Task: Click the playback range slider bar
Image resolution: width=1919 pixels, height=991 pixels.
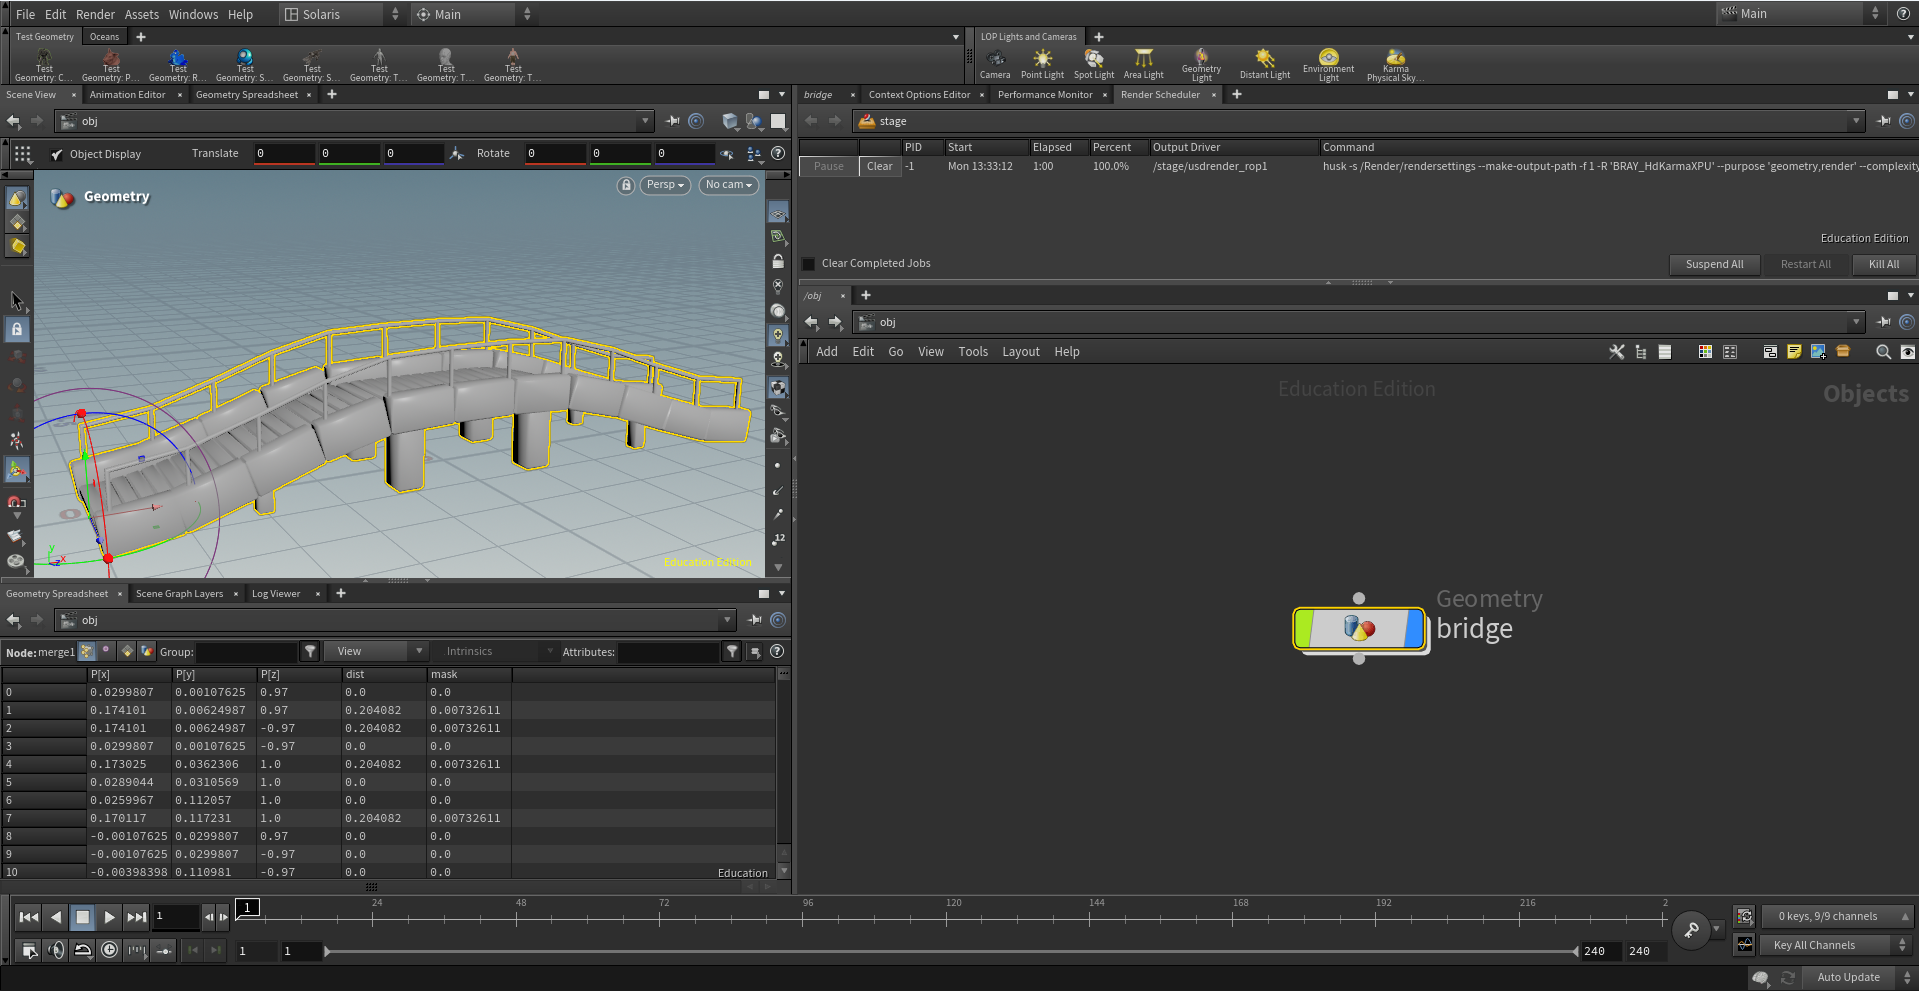Action: 951,951
